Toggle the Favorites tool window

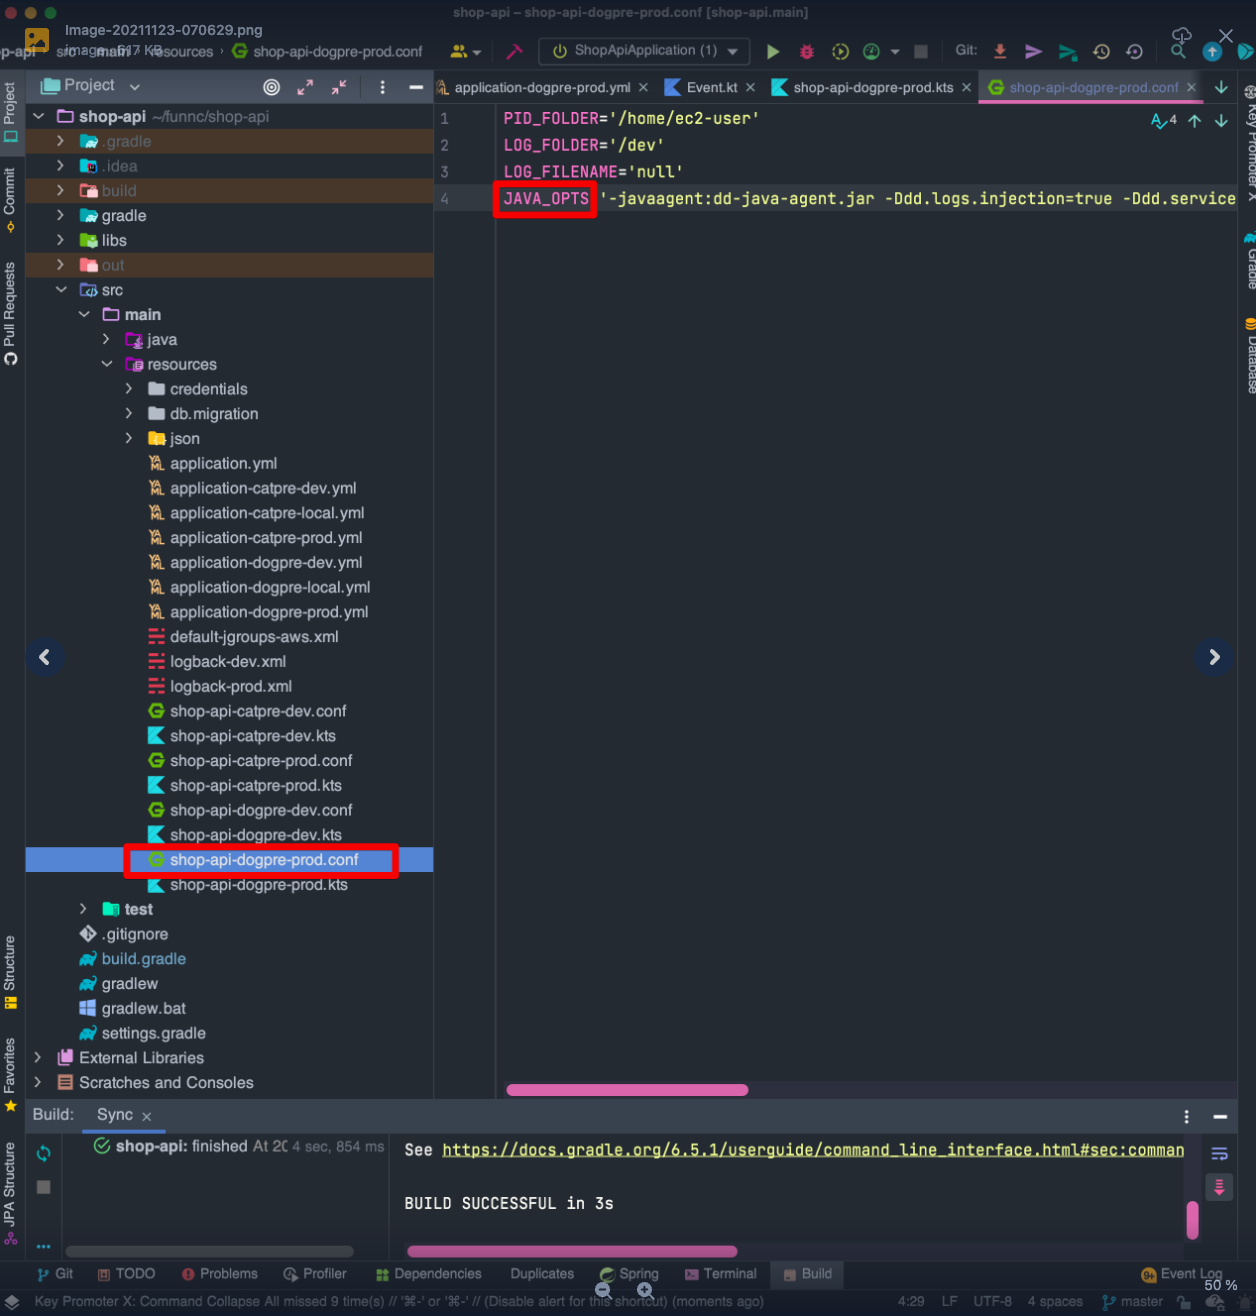[10, 1074]
